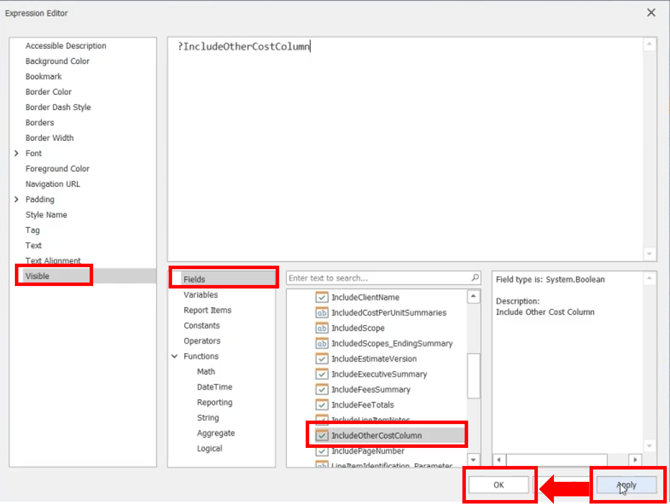Image resolution: width=670 pixels, height=504 pixels.
Task: Select the Background Color property
Action: pyautogui.click(x=57, y=61)
